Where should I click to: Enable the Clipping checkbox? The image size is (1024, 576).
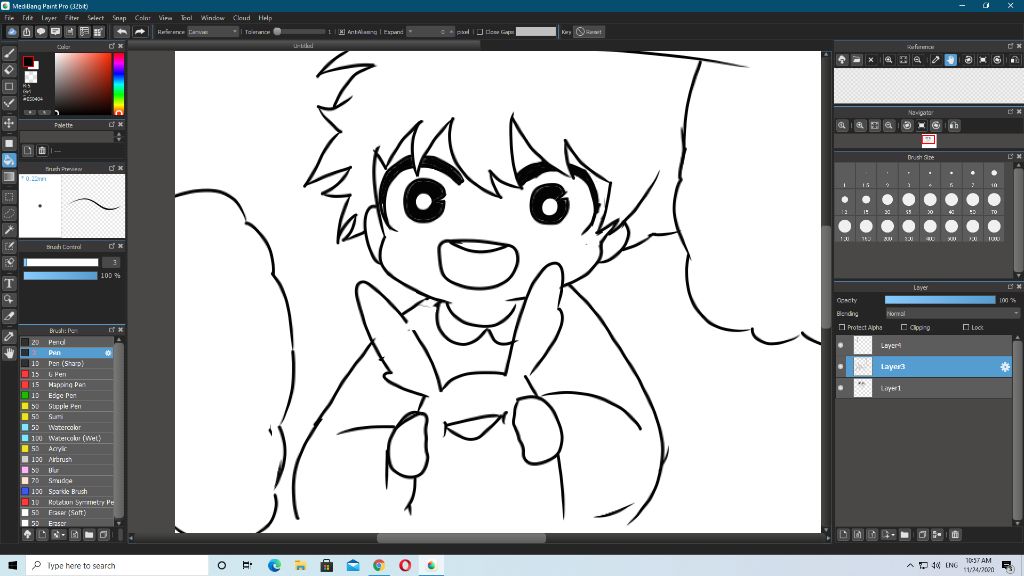[904, 327]
